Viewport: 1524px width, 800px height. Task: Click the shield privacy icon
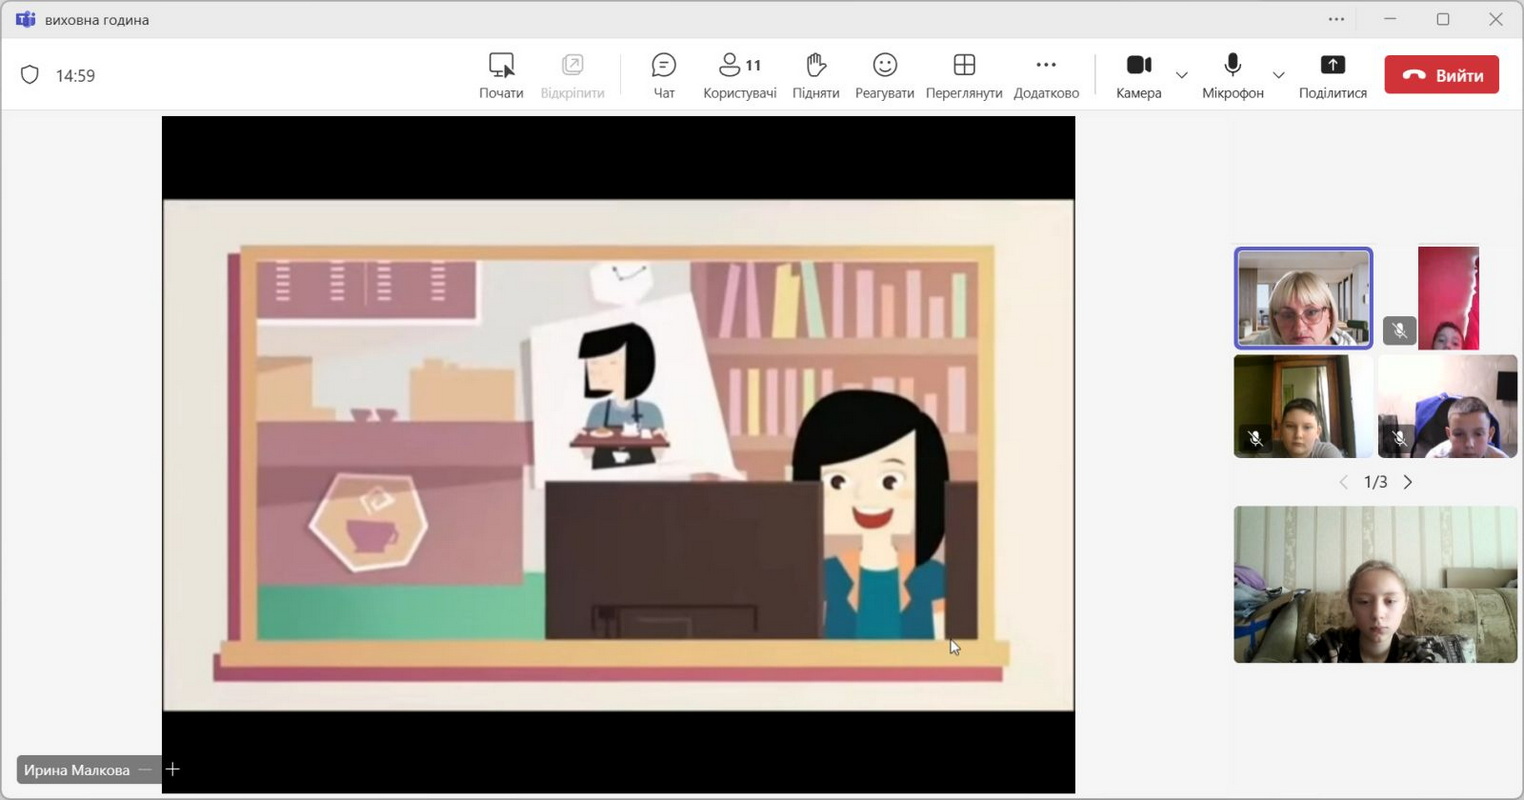(30, 75)
